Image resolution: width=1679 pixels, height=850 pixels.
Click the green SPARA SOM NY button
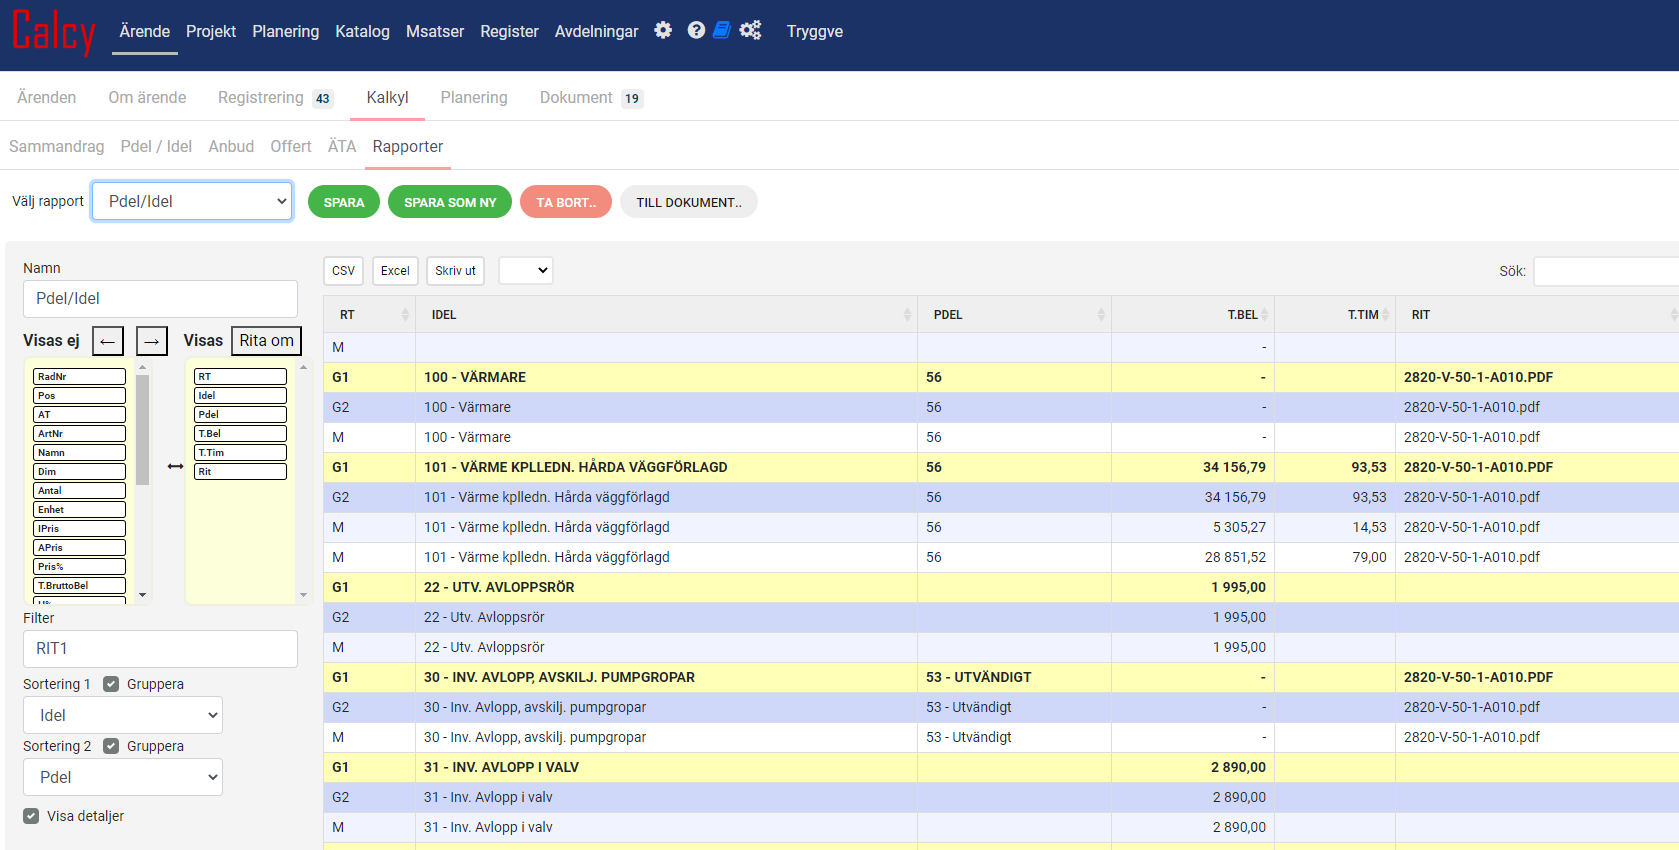point(450,202)
